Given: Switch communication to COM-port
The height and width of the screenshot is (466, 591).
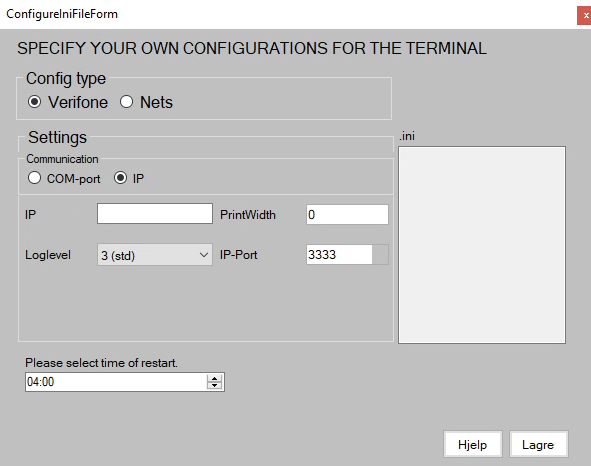Looking at the screenshot, I should (64, 178).
